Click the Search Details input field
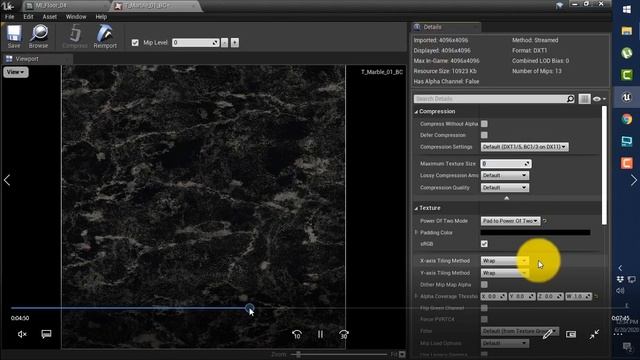This screenshot has width=640, height=360. tap(490, 99)
